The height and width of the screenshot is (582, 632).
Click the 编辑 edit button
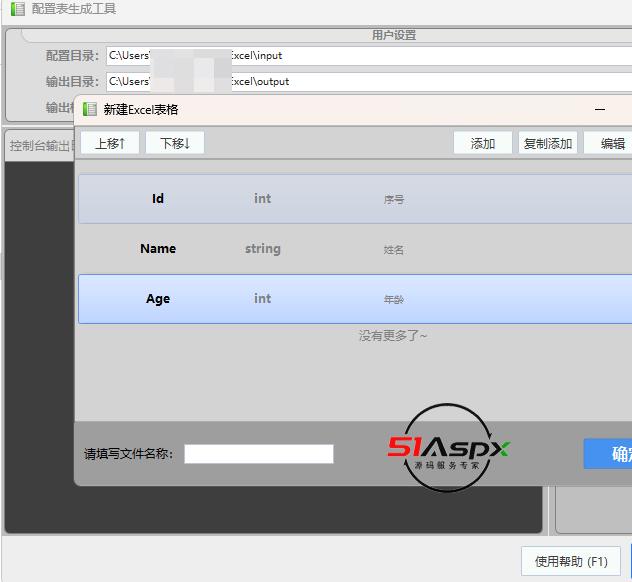click(x=608, y=143)
